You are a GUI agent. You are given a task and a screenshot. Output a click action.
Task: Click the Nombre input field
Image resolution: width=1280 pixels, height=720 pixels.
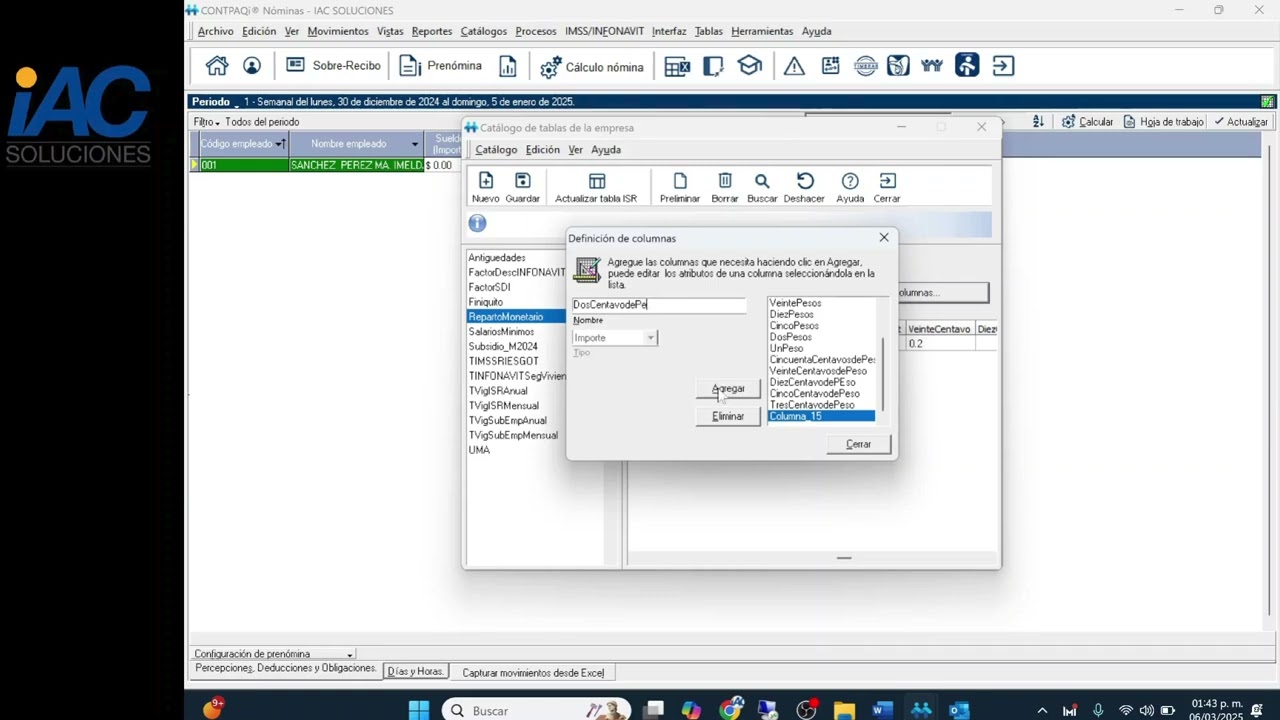point(659,305)
